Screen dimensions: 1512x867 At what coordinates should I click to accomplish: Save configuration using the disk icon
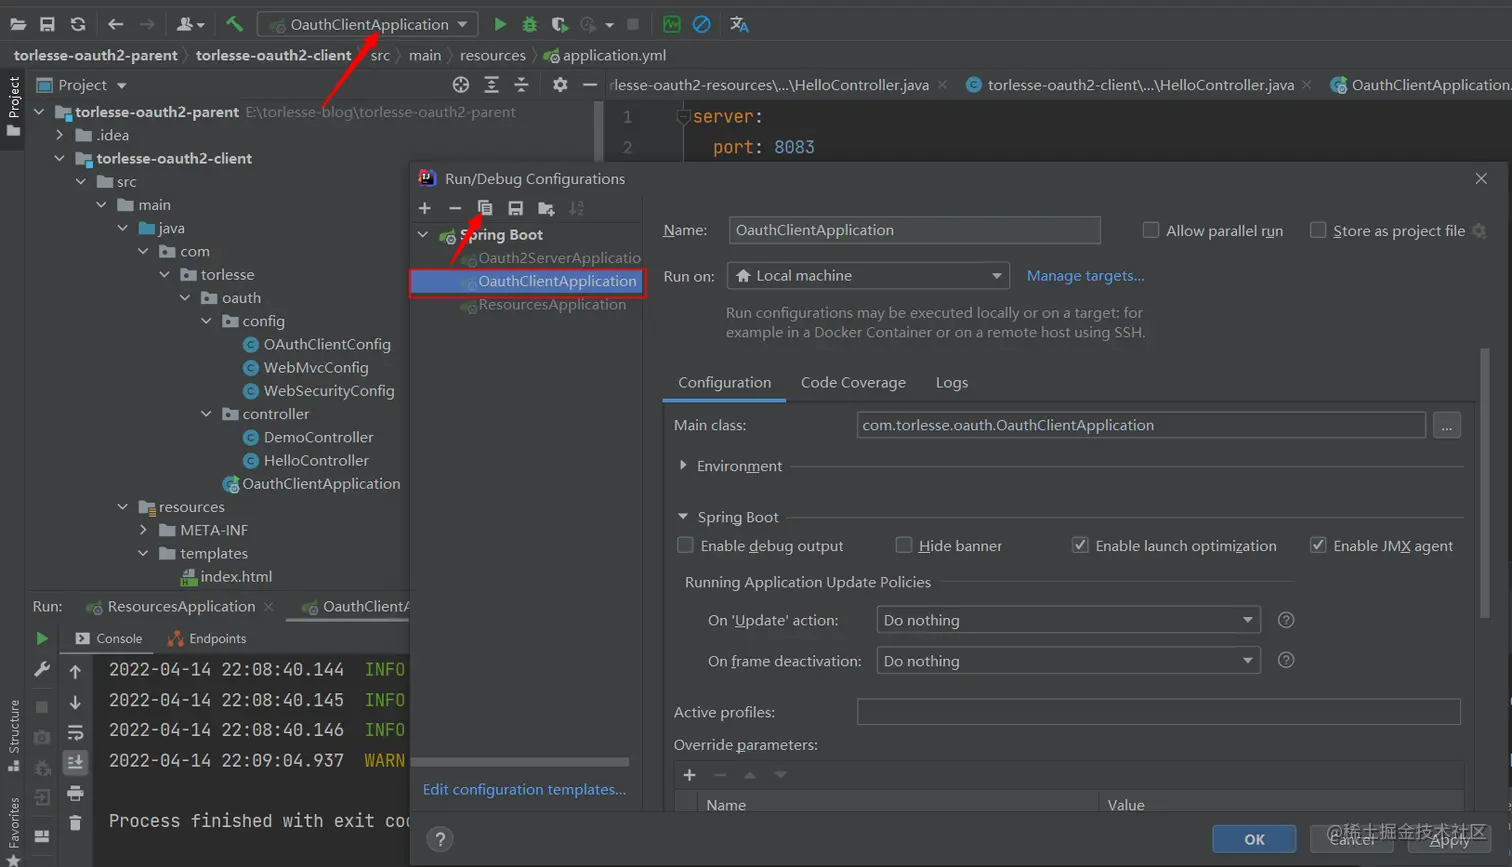click(x=515, y=208)
